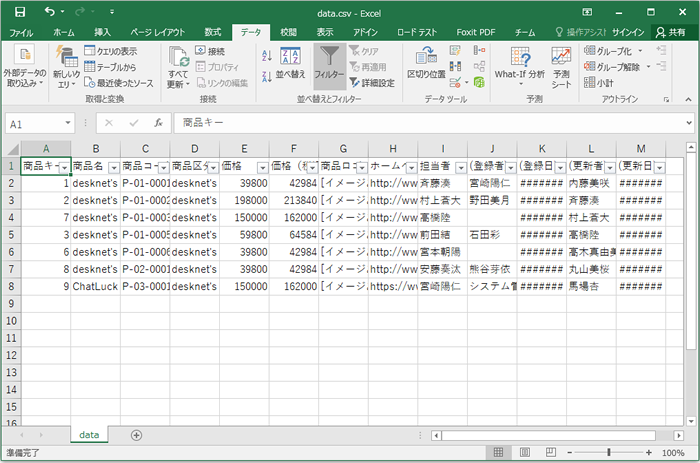Open the 挿入 (Insert) ribbon tab

(x=102, y=32)
